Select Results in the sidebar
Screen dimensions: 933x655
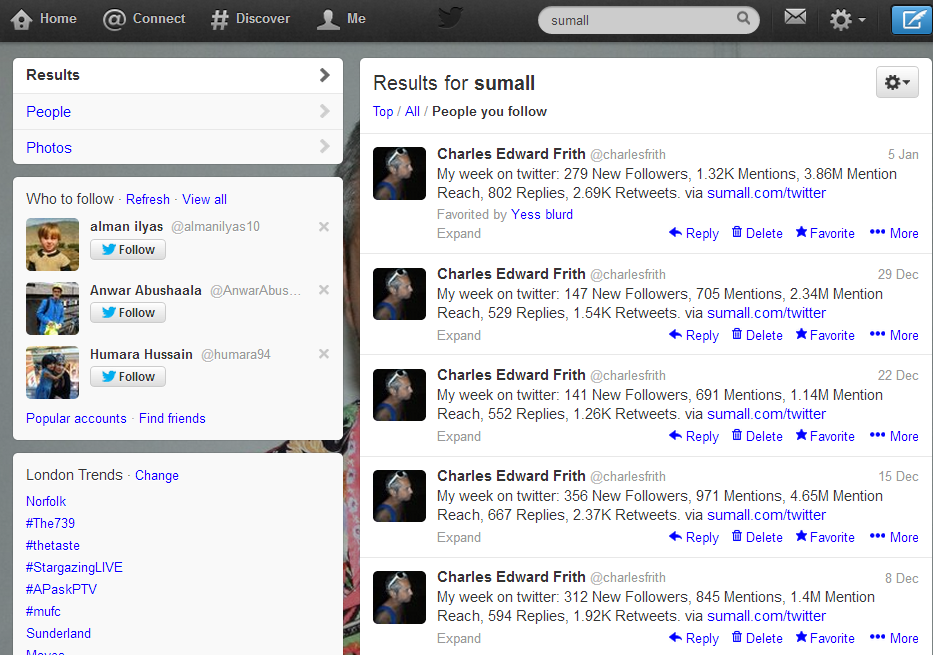tap(178, 76)
